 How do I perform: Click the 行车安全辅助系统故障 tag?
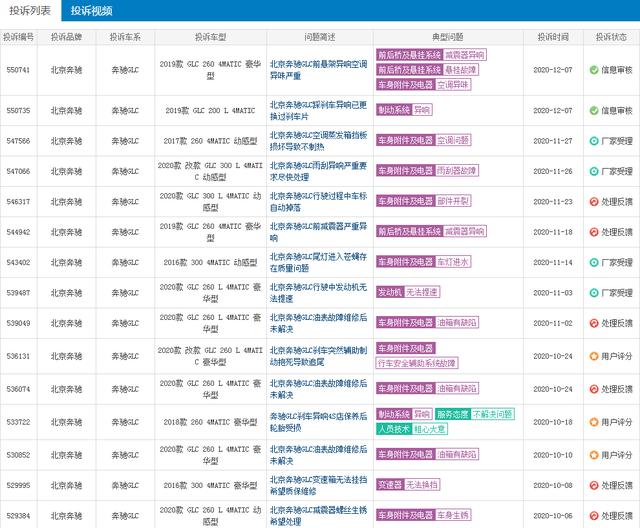[x=417, y=363]
